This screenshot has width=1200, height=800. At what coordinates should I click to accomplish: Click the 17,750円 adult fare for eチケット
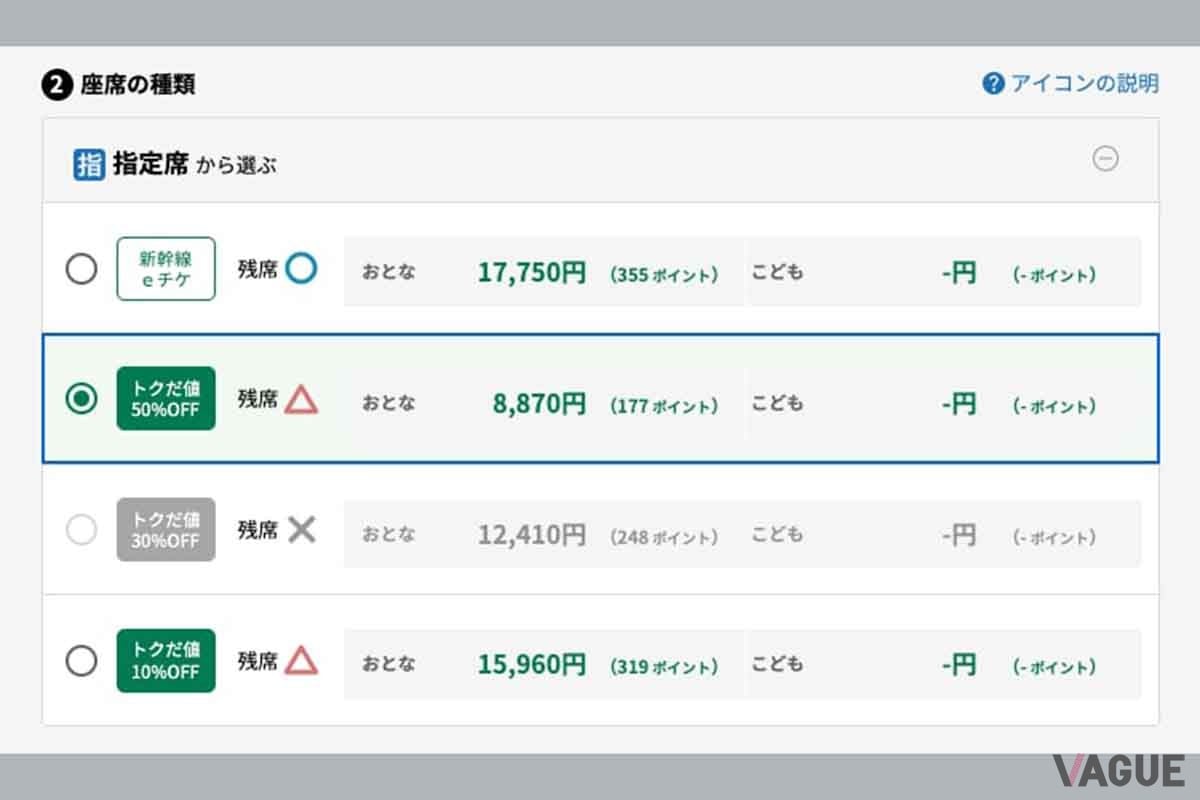531,269
